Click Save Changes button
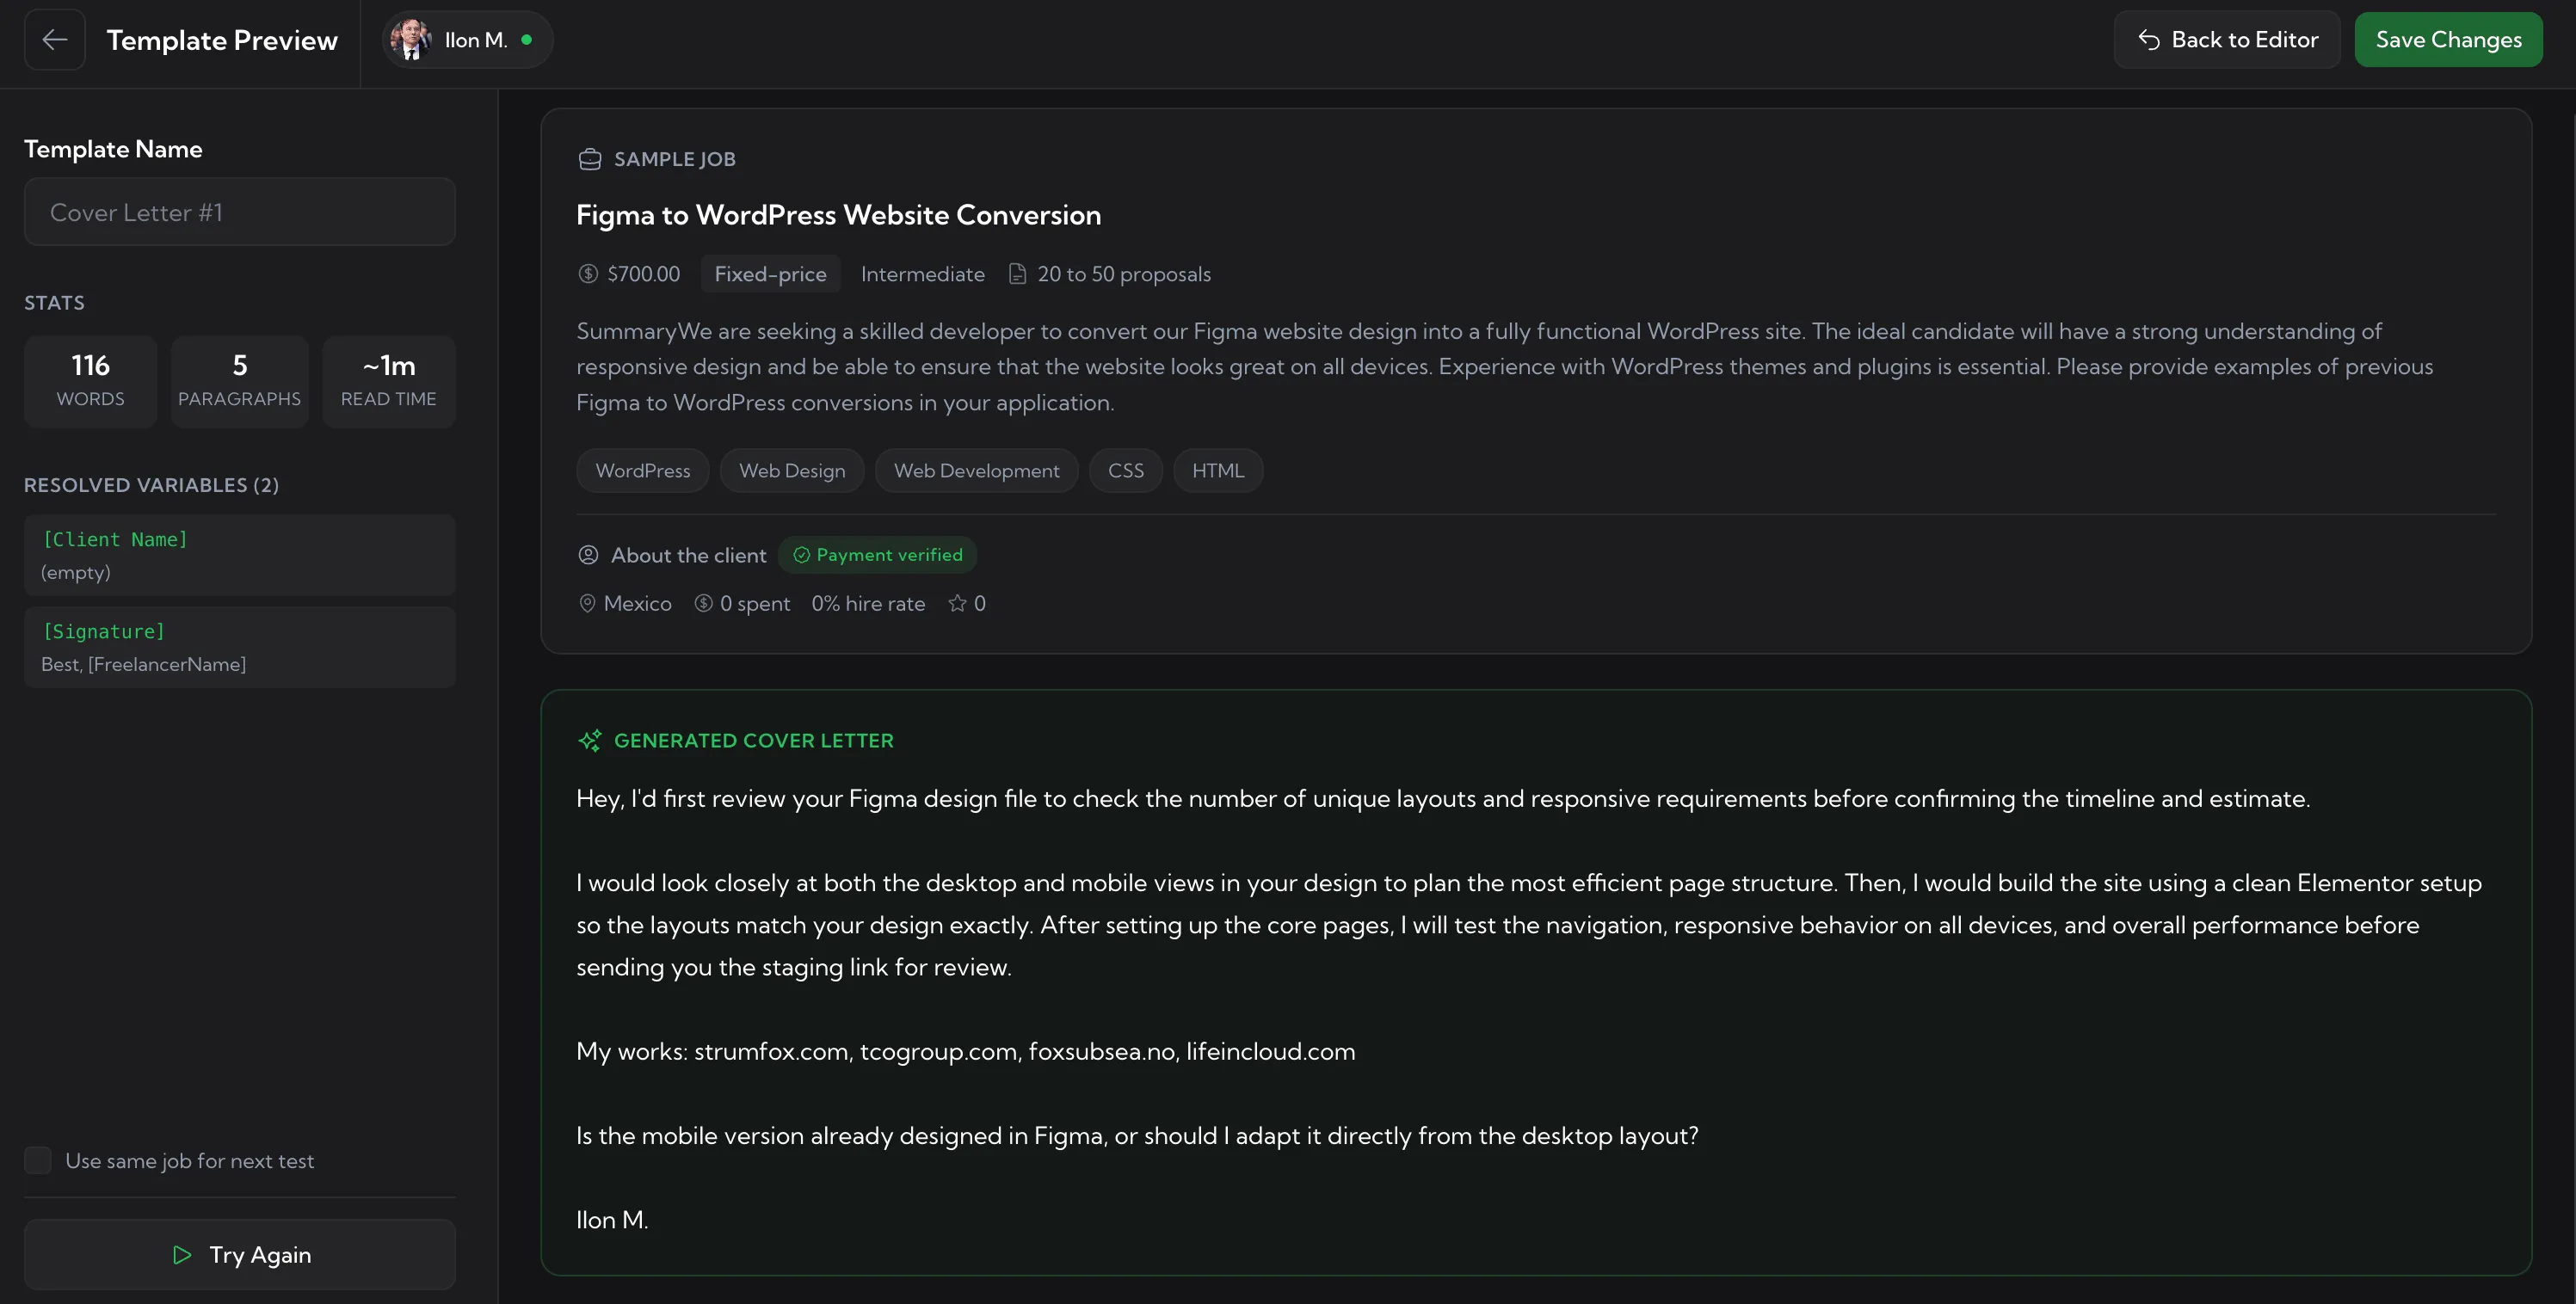This screenshot has width=2576, height=1304. 2448,40
